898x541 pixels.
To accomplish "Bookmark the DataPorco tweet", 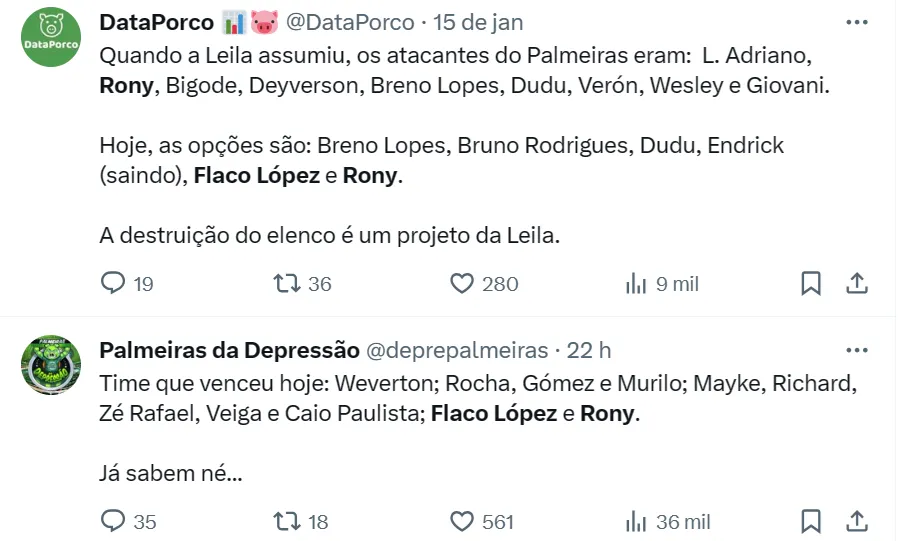I will coord(811,284).
